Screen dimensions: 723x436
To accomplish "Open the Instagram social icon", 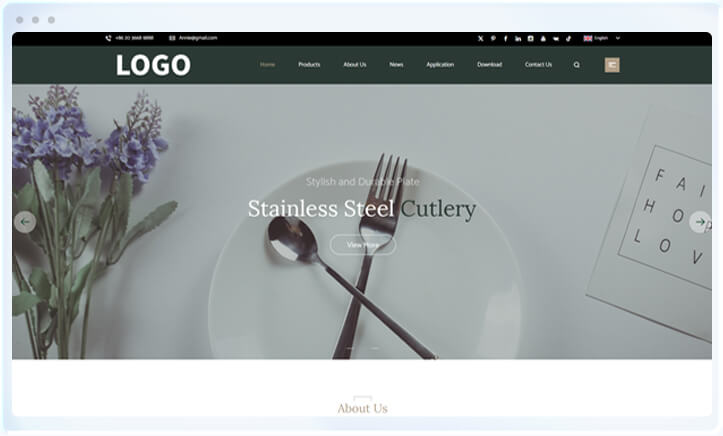I will click(530, 39).
